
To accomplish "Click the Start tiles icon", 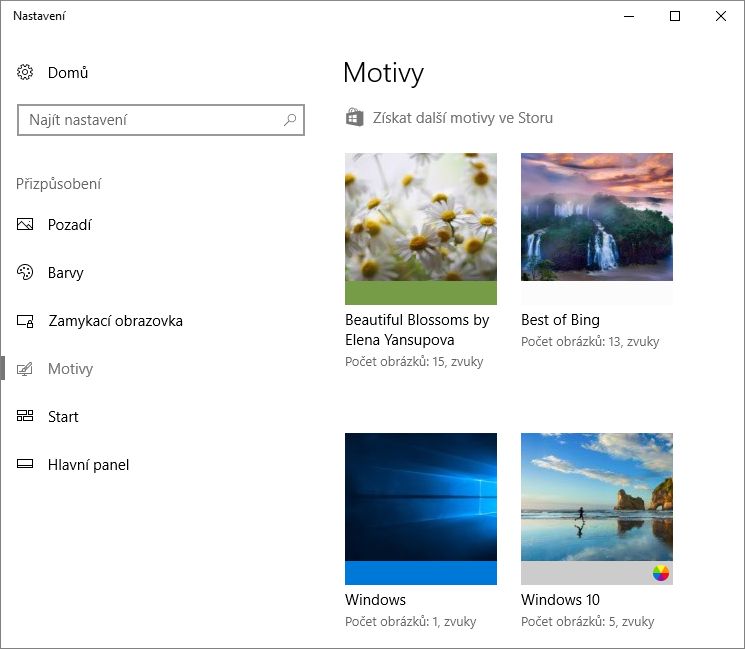I will coord(25,416).
